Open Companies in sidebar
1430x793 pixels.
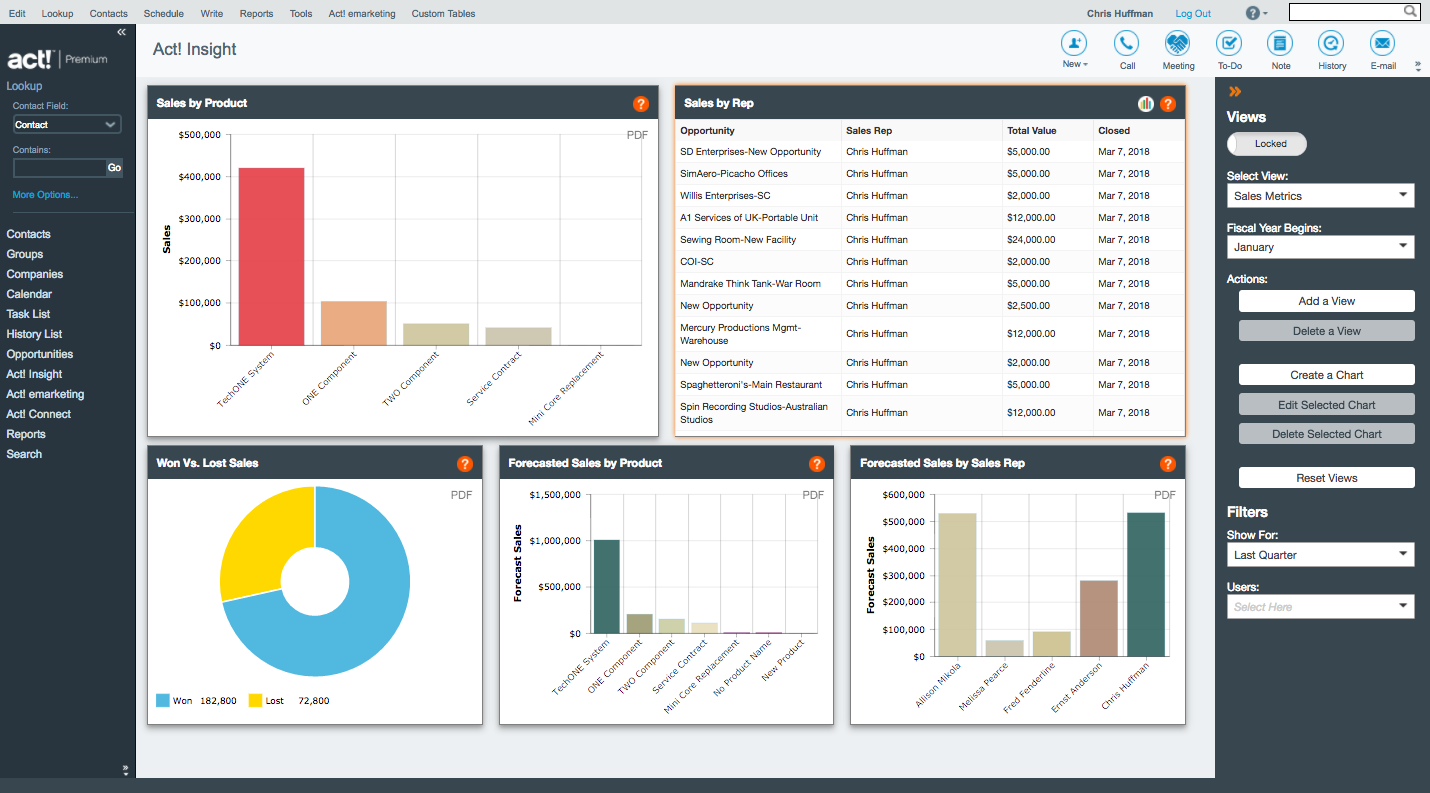click(35, 274)
